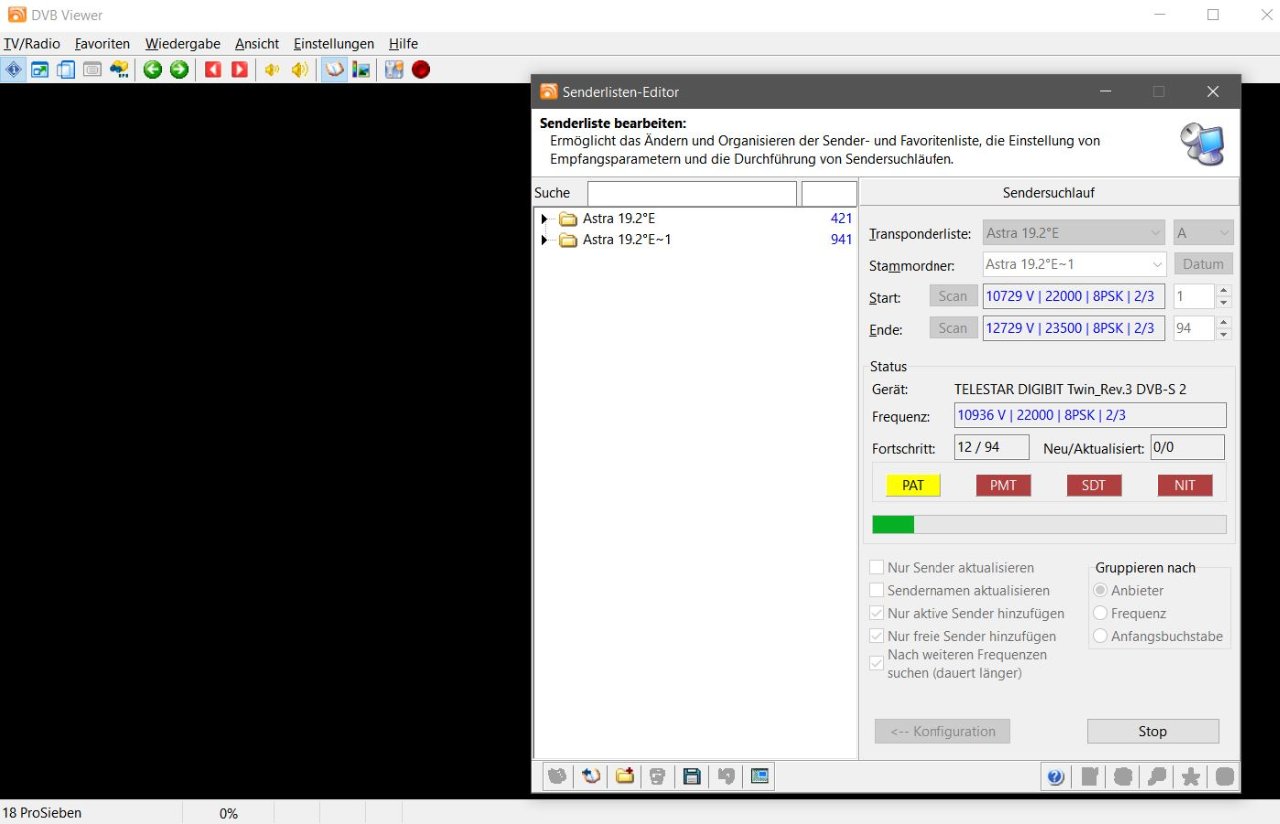Expand the 'Astra 19.2°E' folder with 421

(544, 218)
